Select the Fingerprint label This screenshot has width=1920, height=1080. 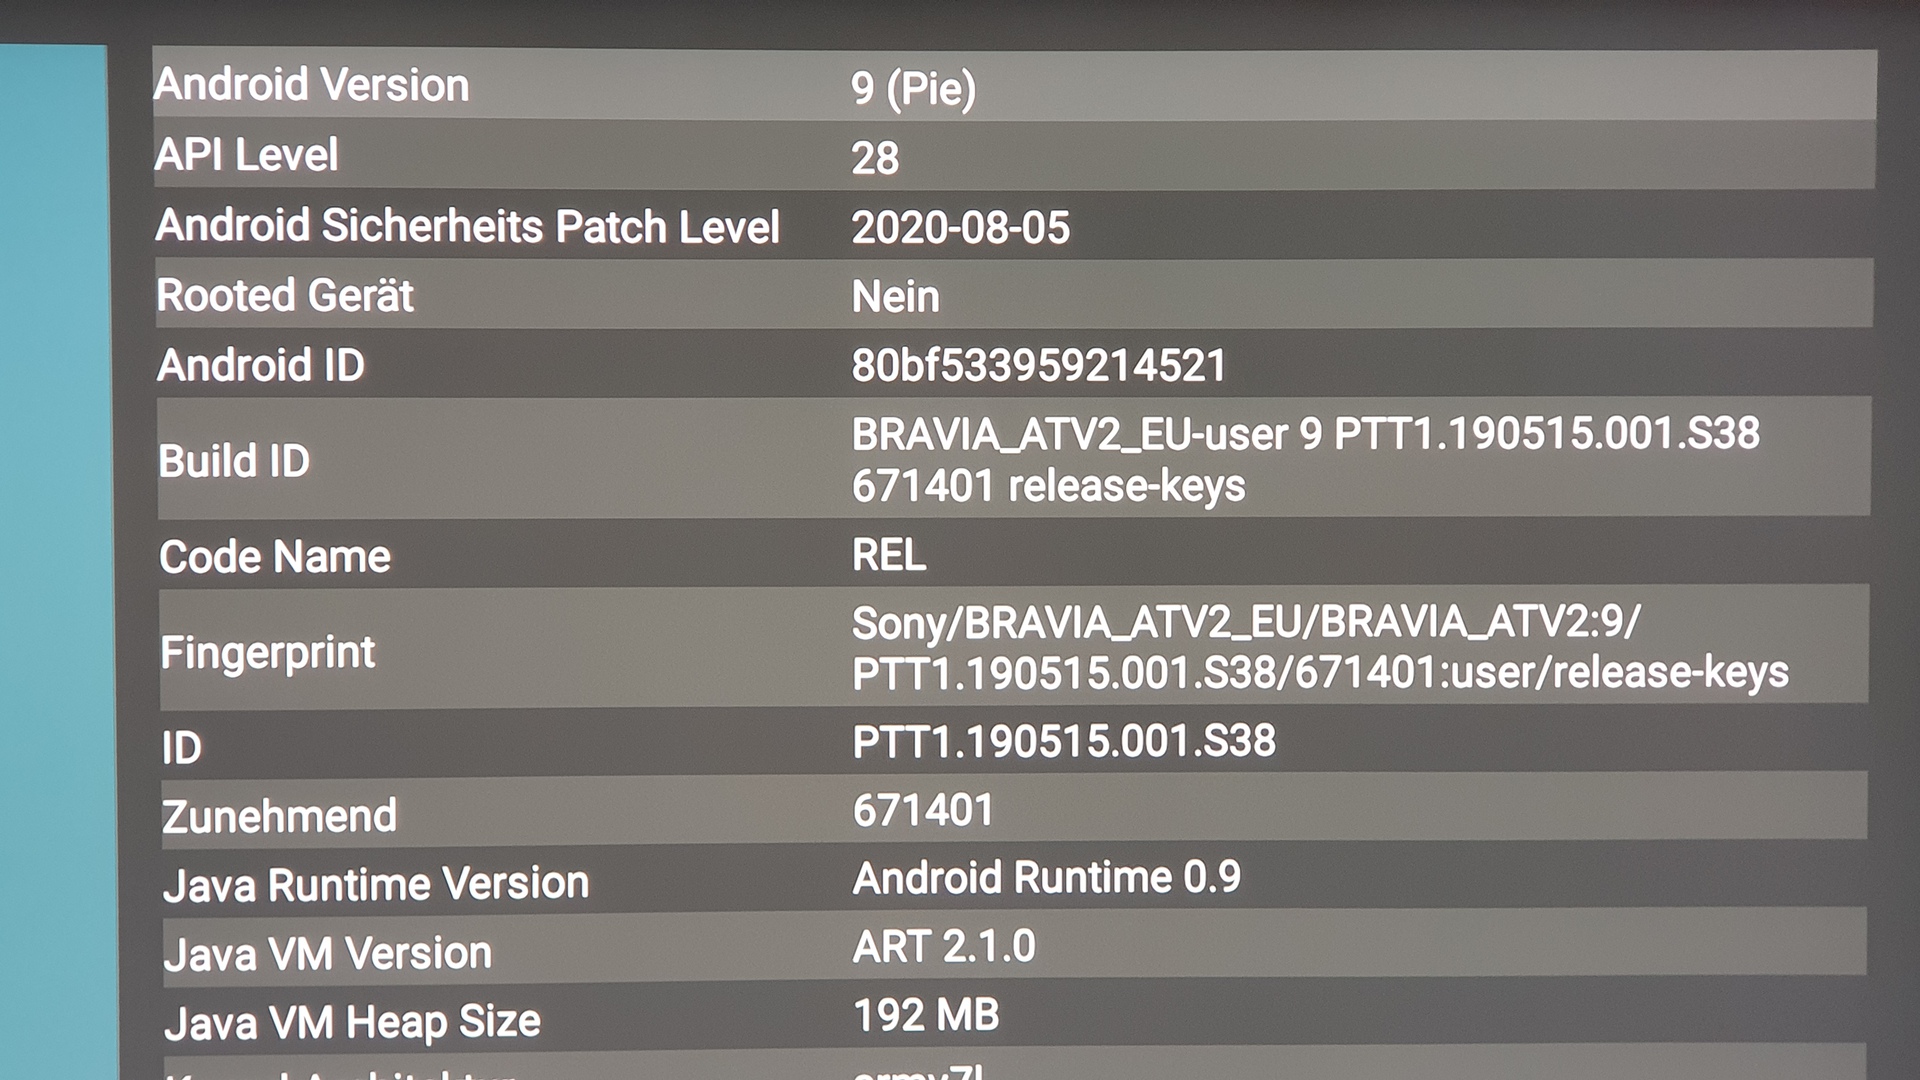point(268,653)
